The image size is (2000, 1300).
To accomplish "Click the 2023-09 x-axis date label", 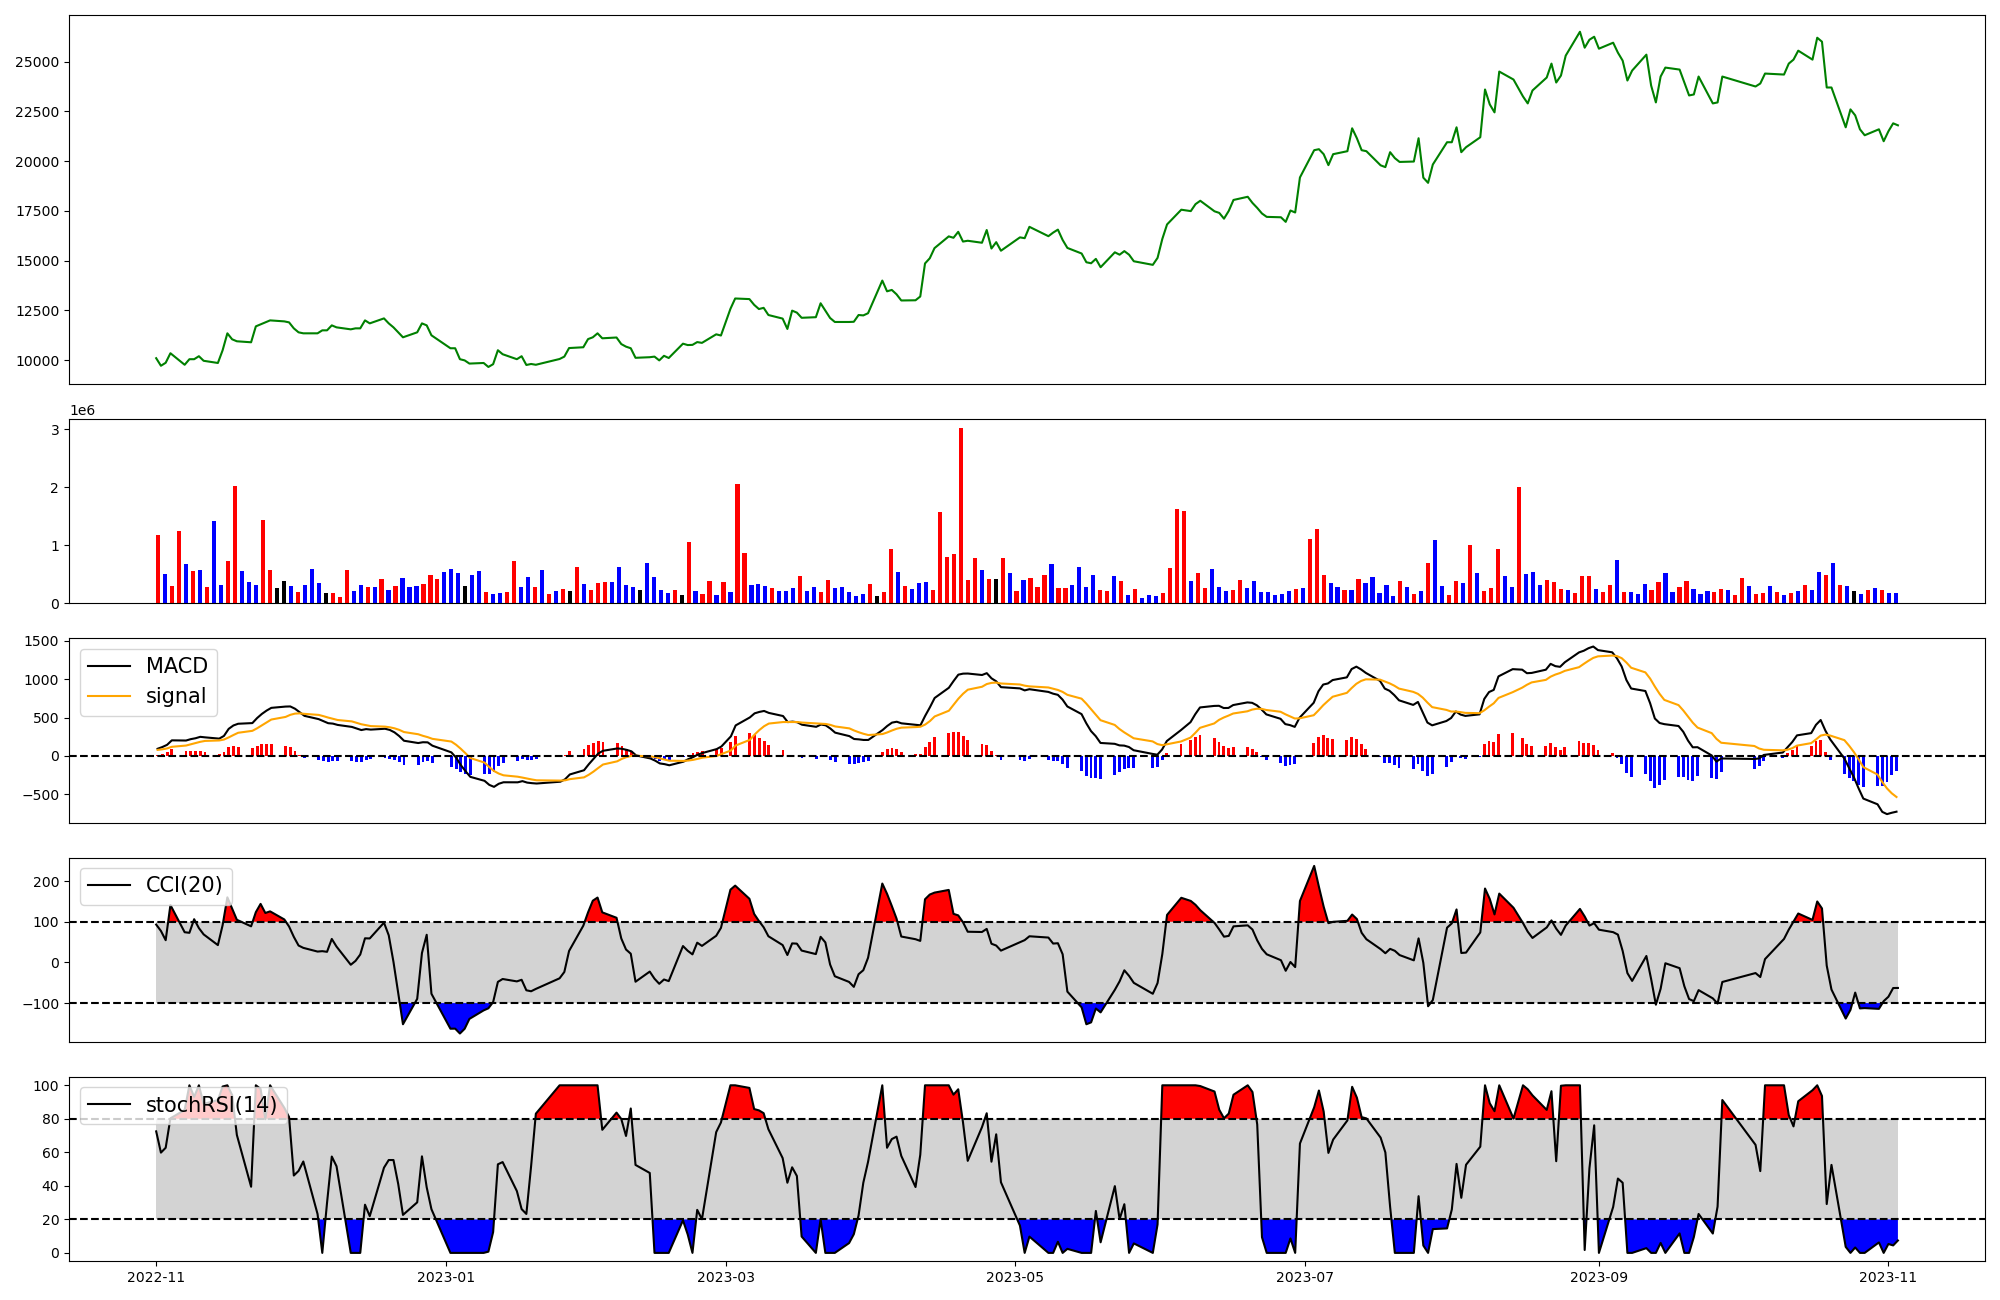I will (1598, 1277).
